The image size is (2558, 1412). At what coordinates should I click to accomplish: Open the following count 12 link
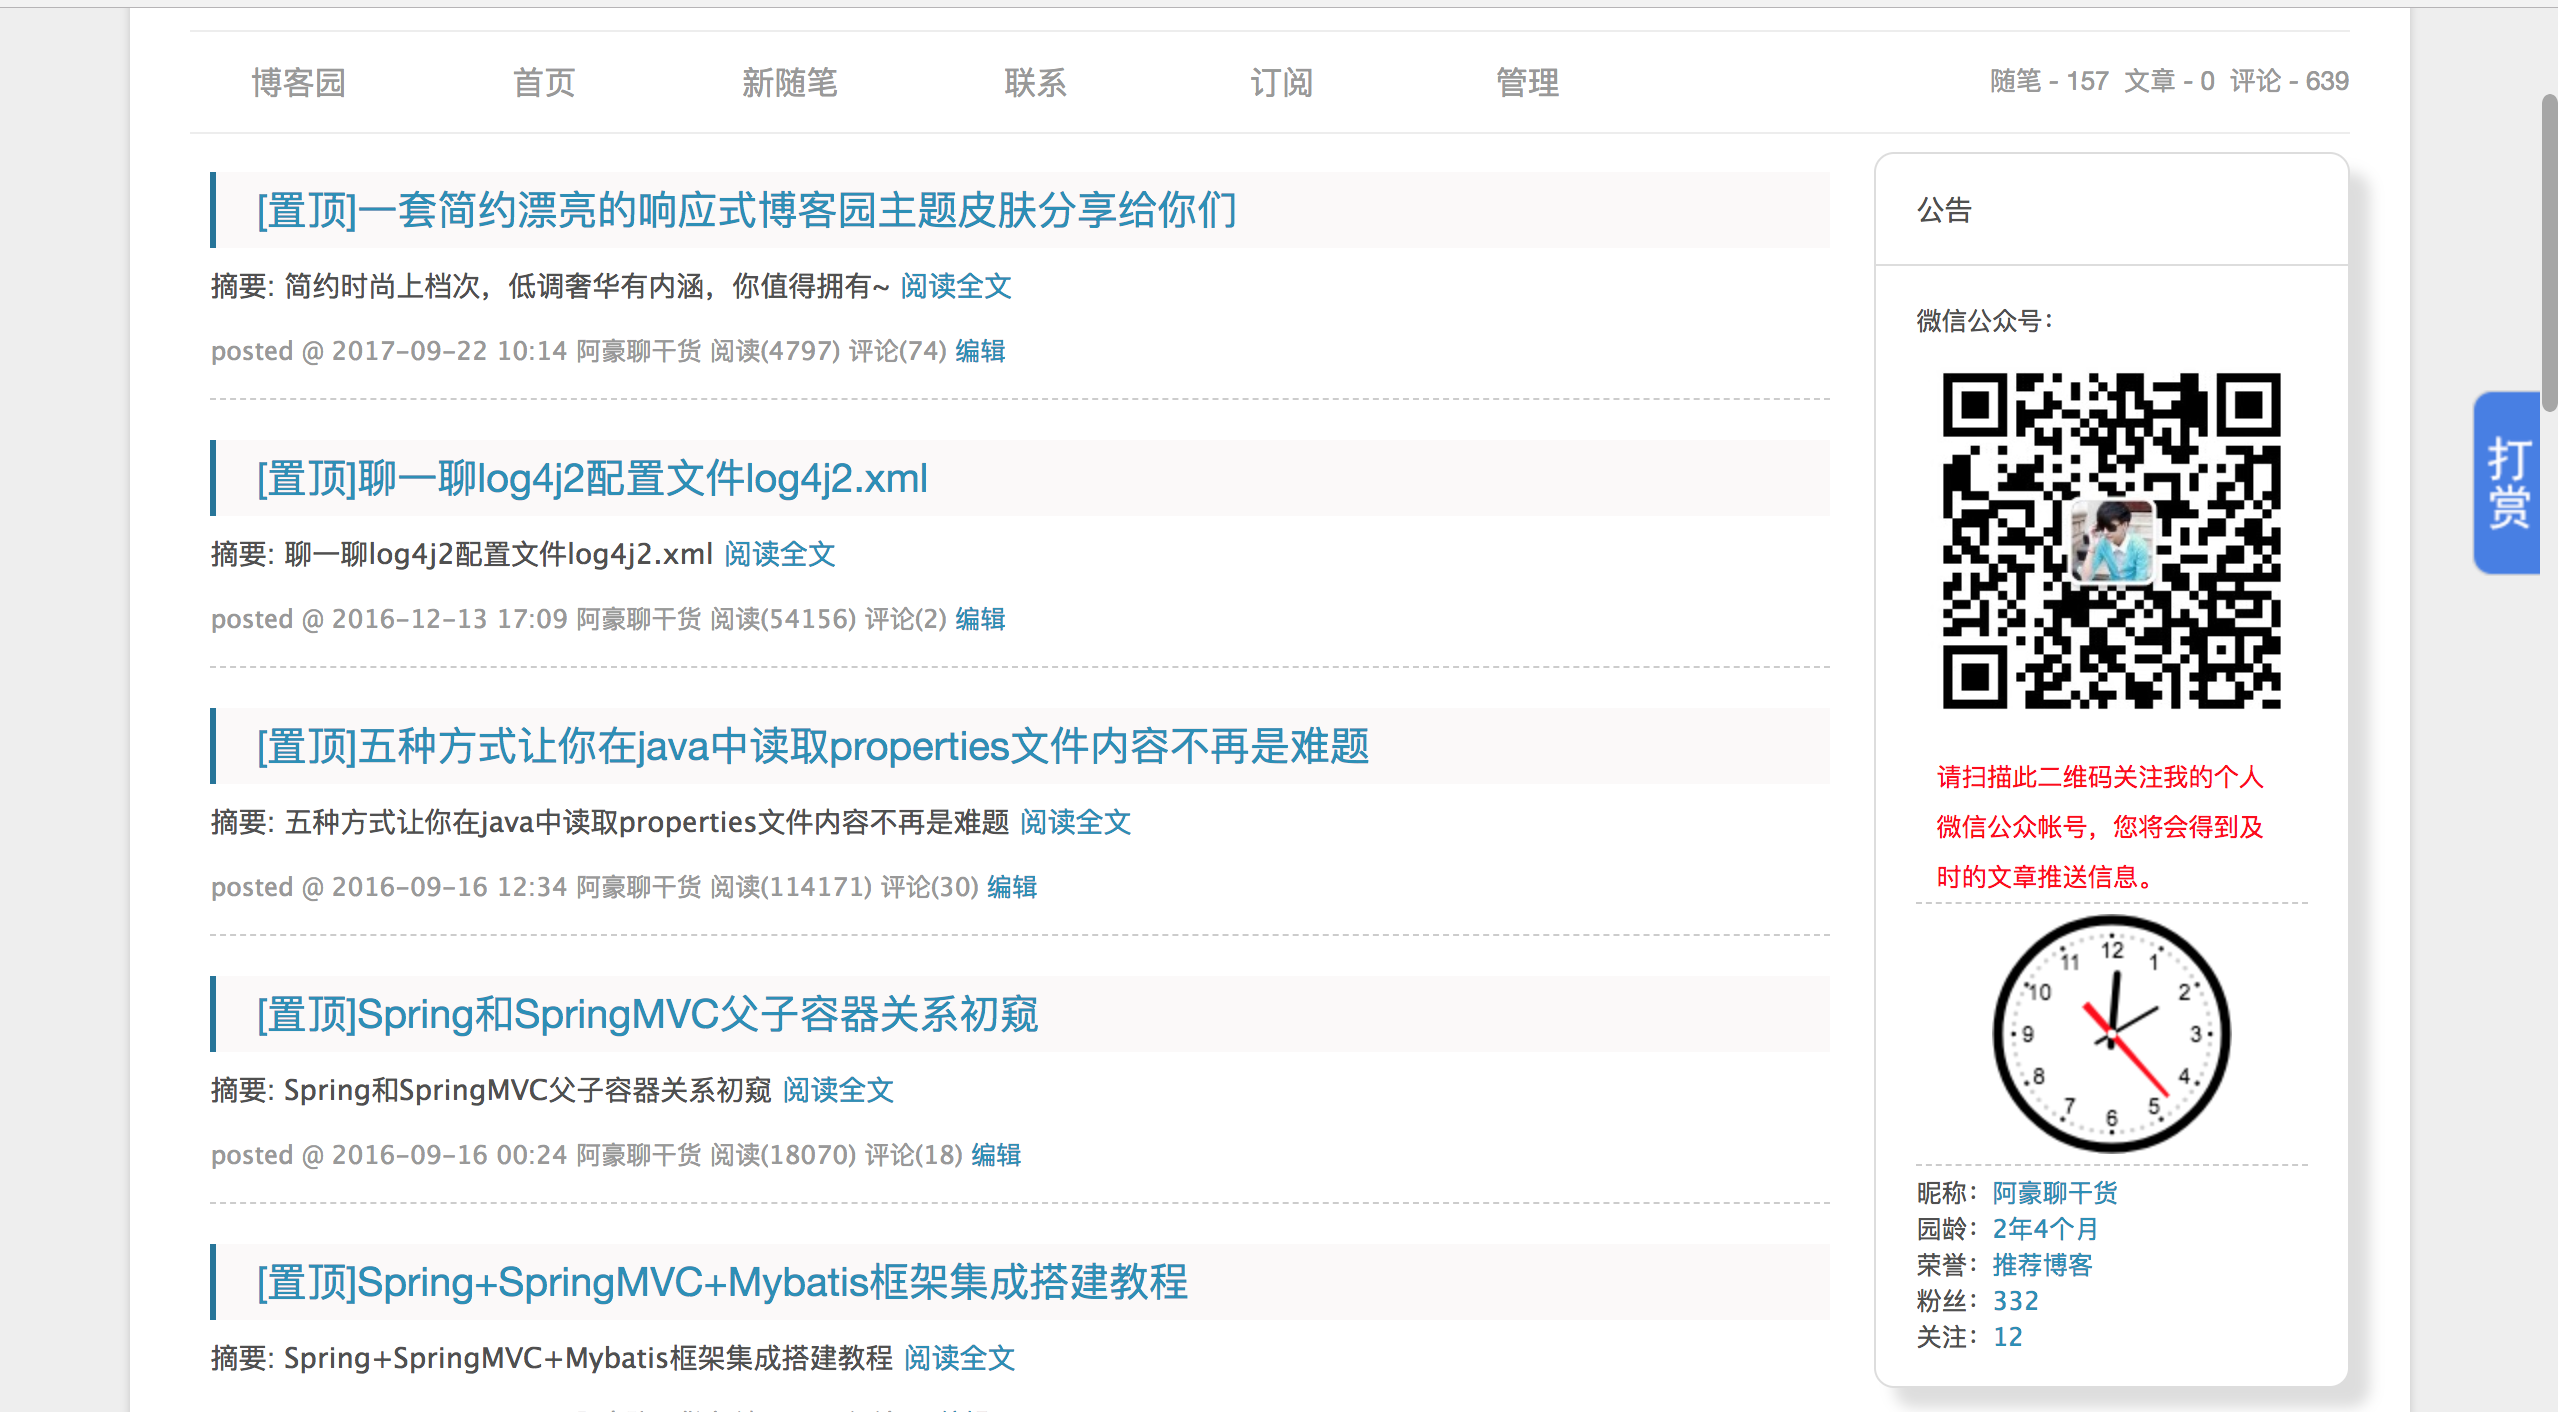click(x=2007, y=1337)
